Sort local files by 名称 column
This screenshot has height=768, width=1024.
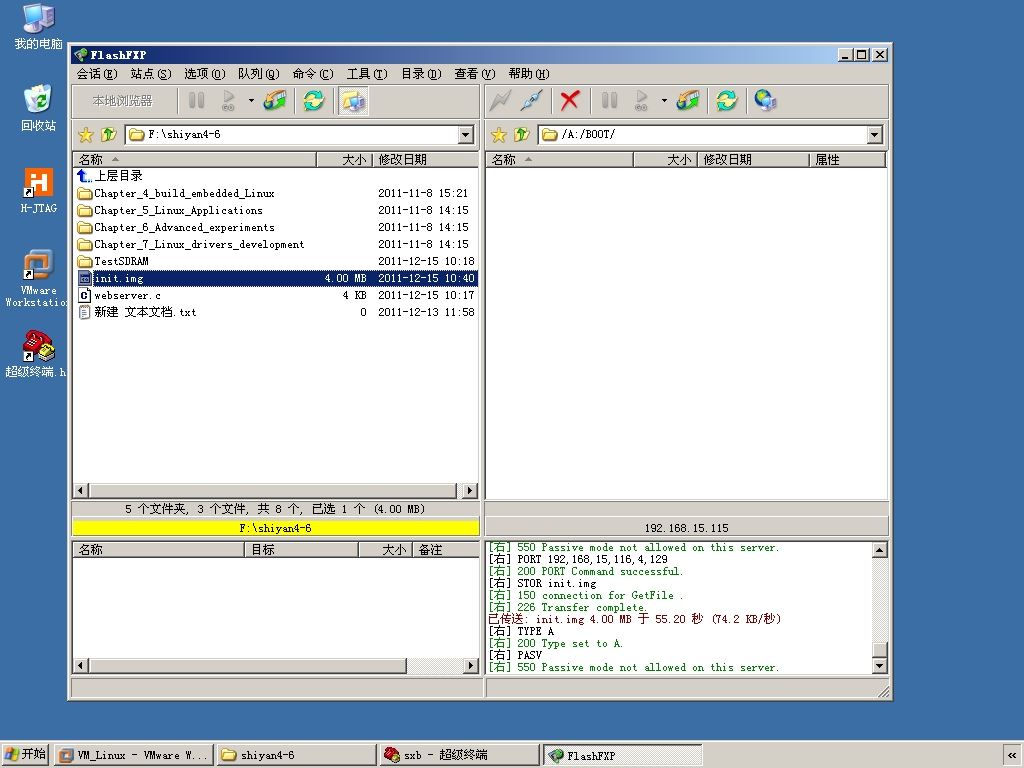(195, 159)
